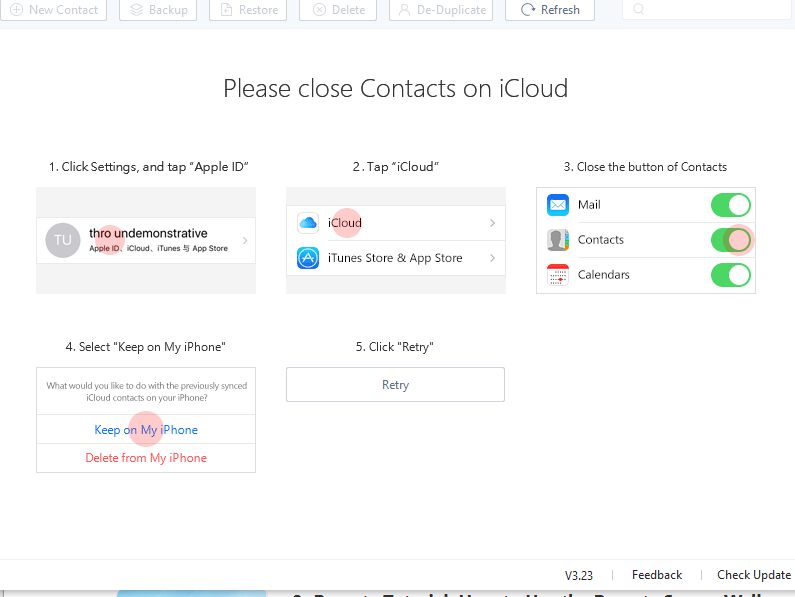Viewport: 795px width, 597px height.
Task: Click the iTunes Store & App Store label
Action: click(395, 258)
